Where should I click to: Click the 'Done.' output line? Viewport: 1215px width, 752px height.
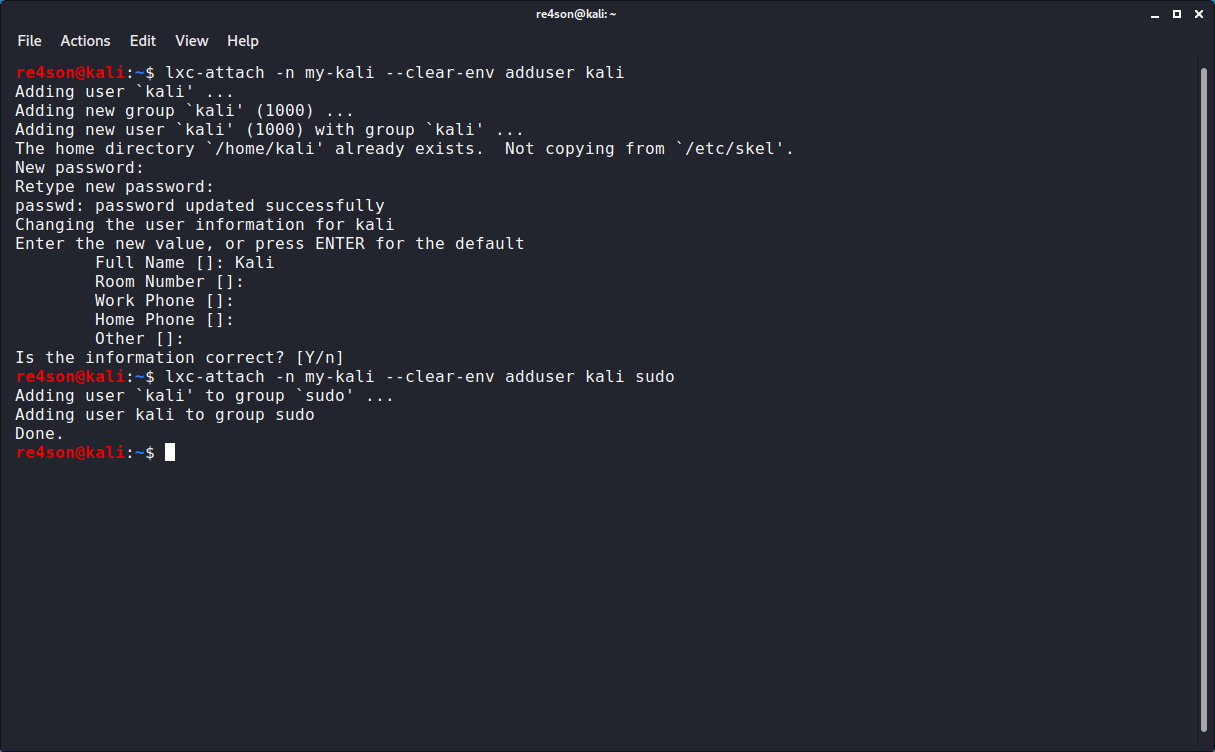pyautogui.click(x=40, y=434)
